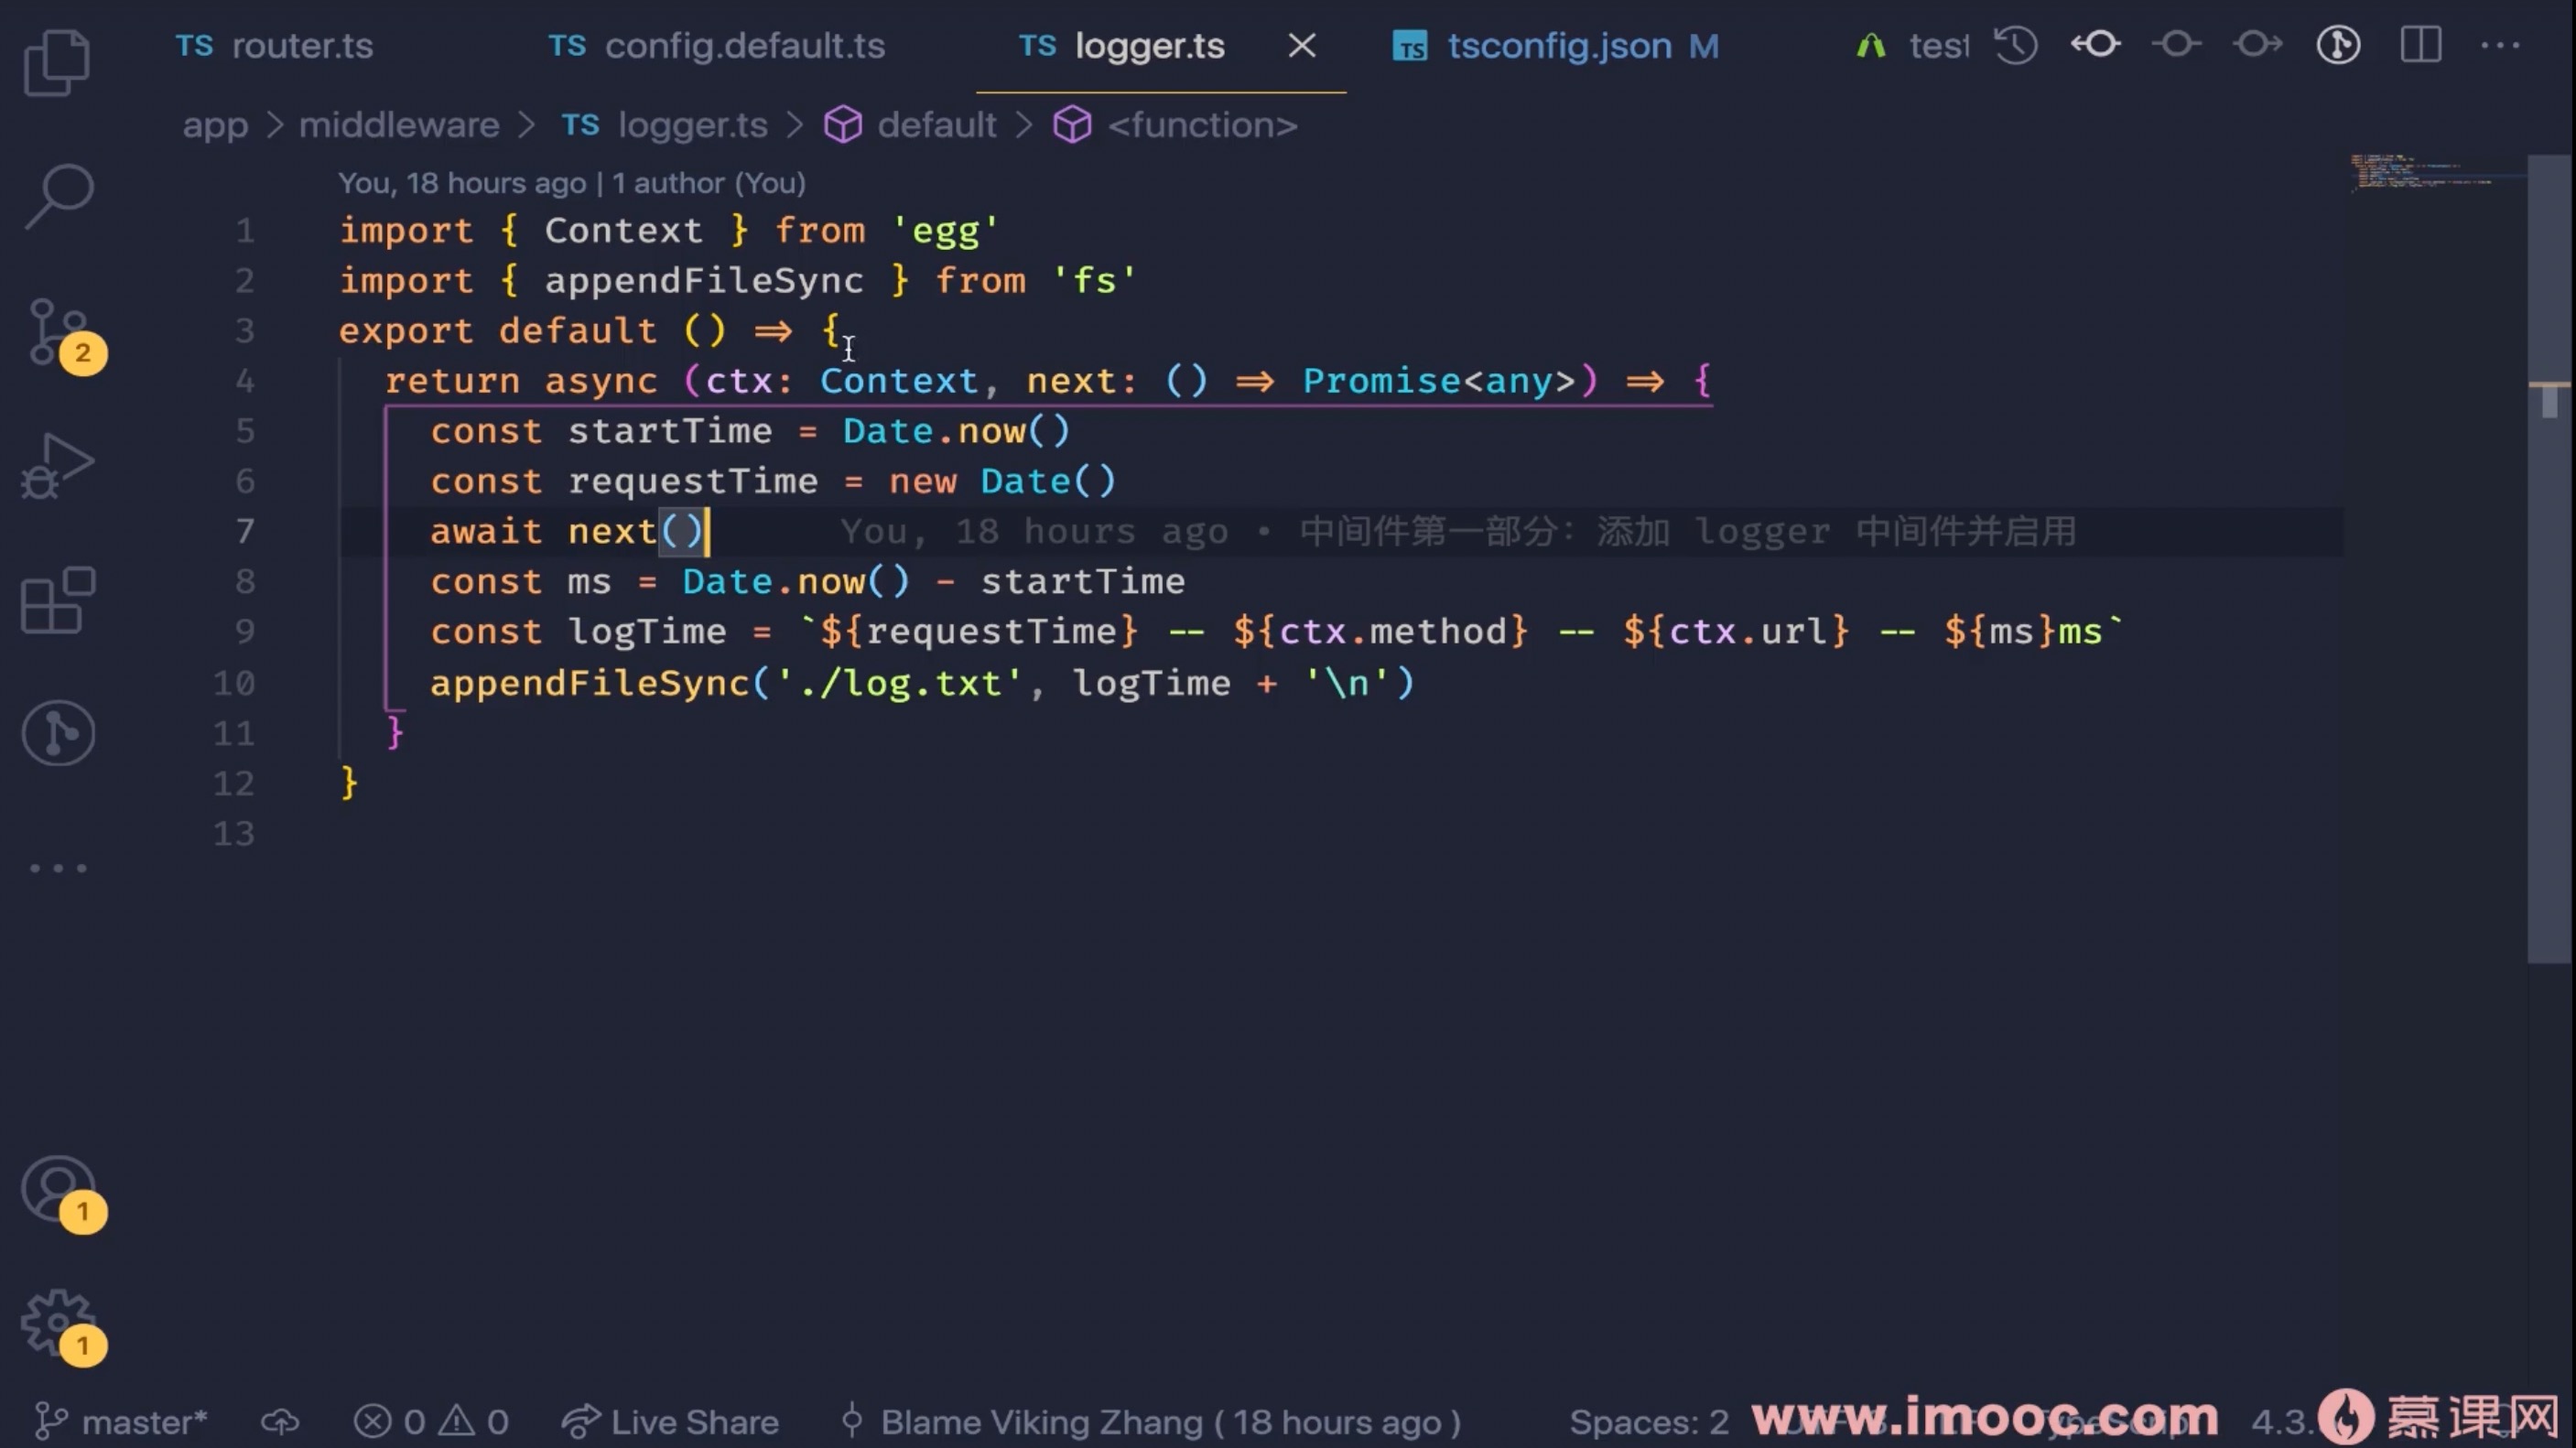
Task: Switch to the tsconfig.json tab
Action: 1556,46
